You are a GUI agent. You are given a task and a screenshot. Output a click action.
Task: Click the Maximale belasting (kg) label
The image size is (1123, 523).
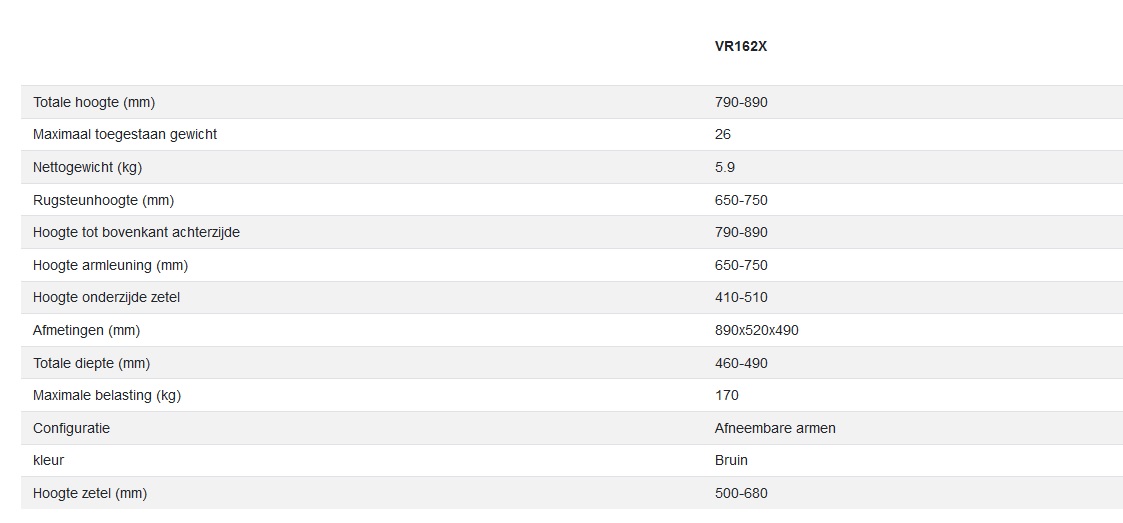tap(106, 395)
